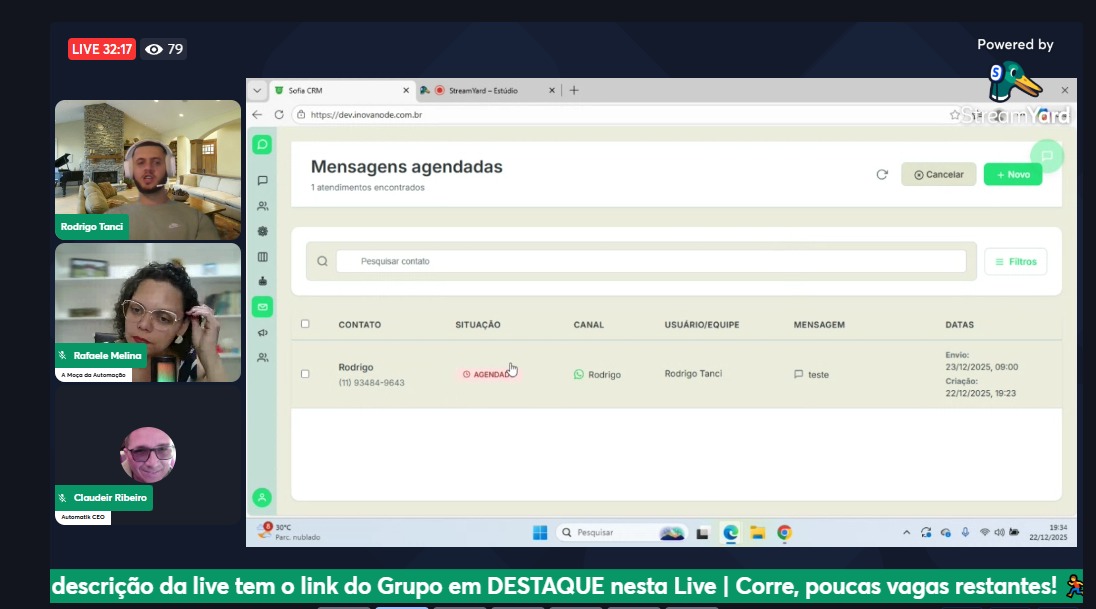This screenshot has width=1096, height=609.
Task: Click the floating green chat bubble icon
Action: tap(1046, 156)
